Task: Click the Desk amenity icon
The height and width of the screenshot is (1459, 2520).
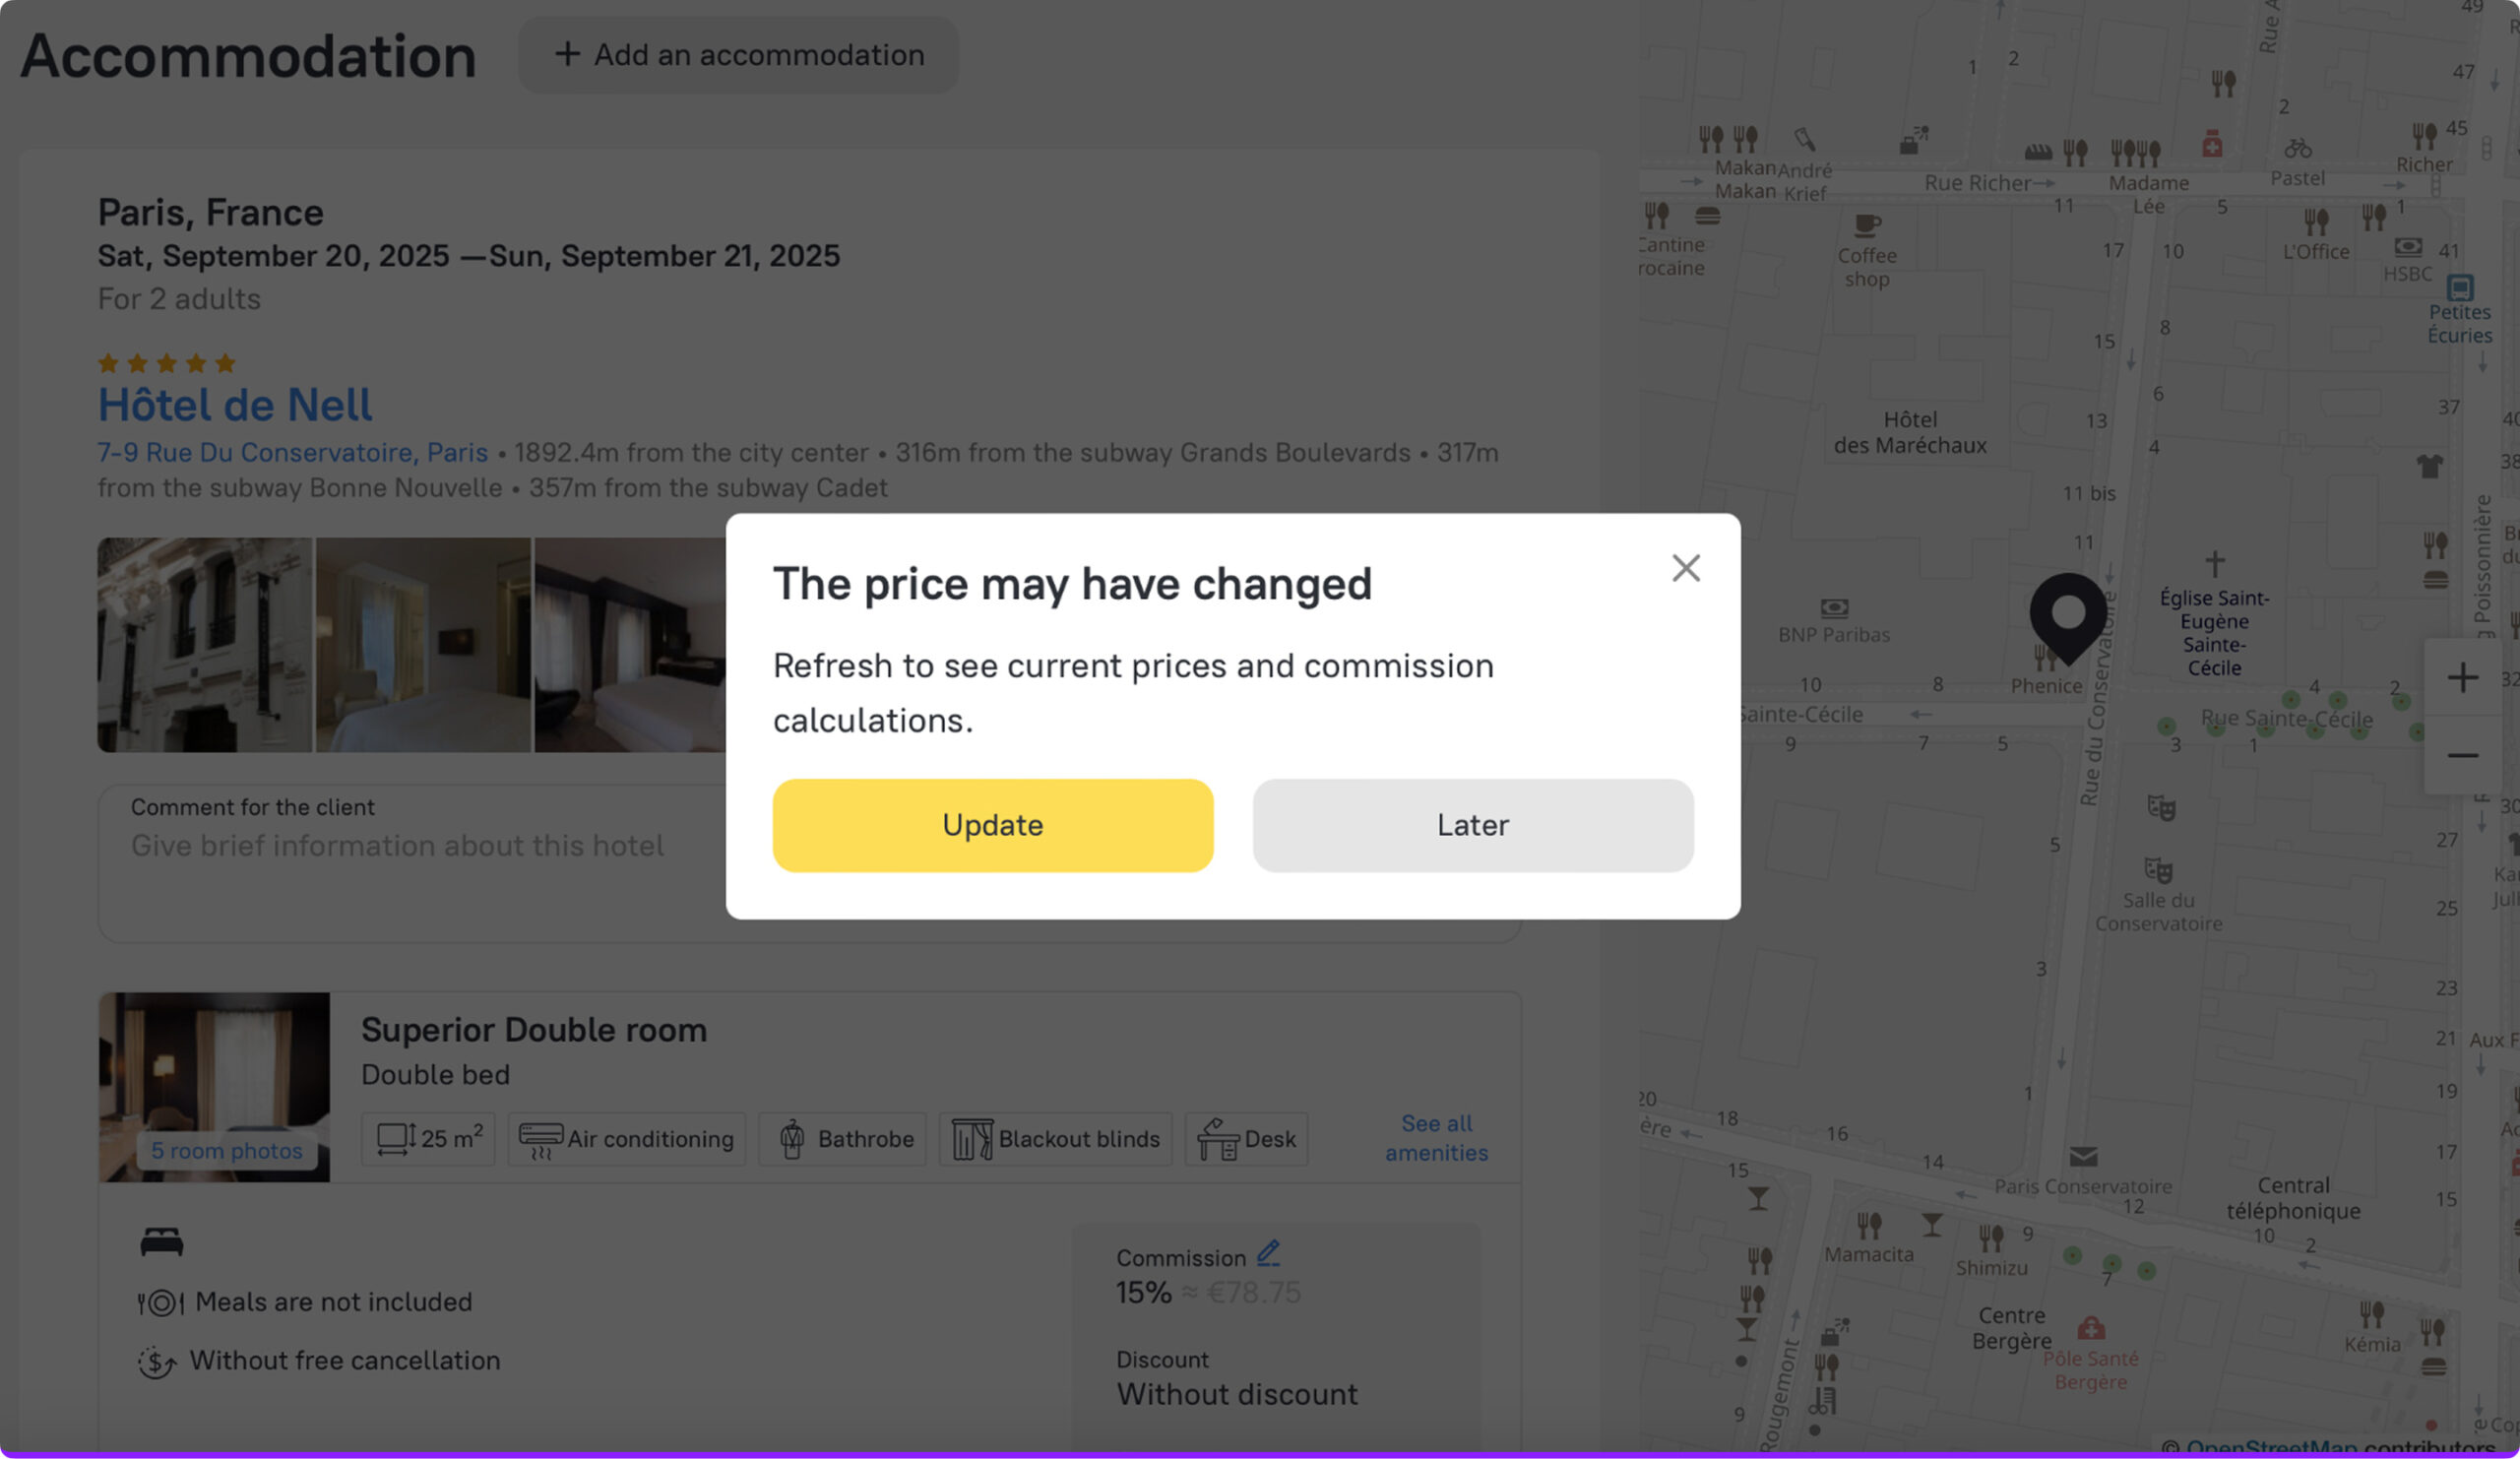Action: 1217,1139
